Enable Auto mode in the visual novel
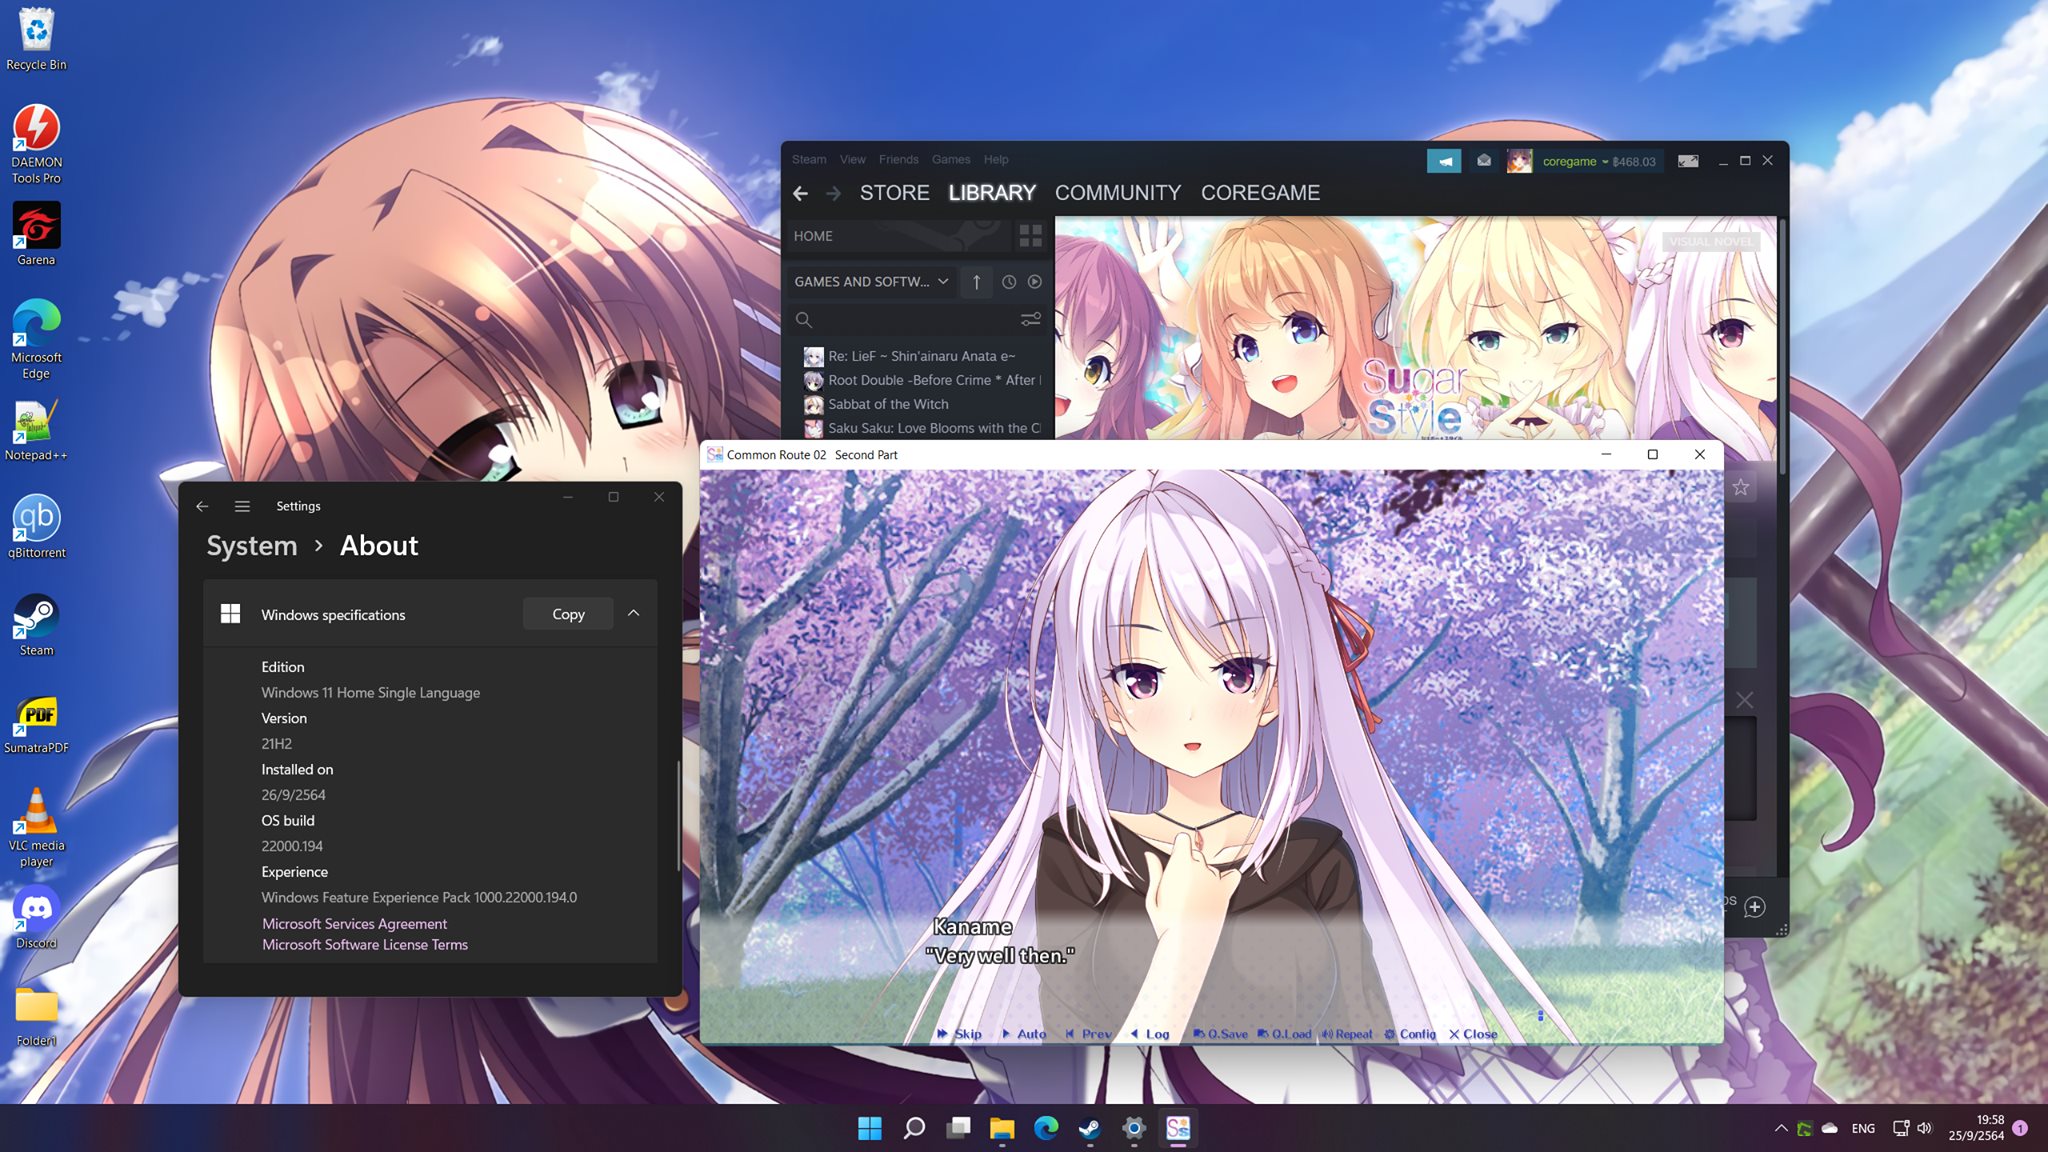 [x=1026, y=1034]
